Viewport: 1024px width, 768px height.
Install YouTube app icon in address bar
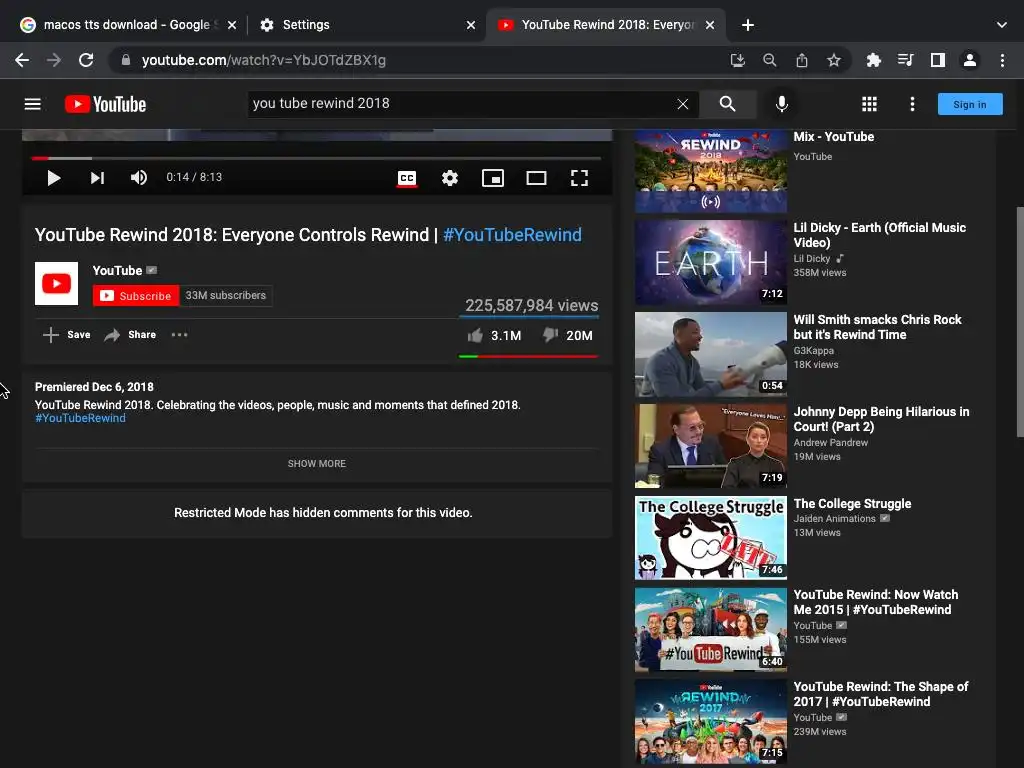click(x=737, y=60)
